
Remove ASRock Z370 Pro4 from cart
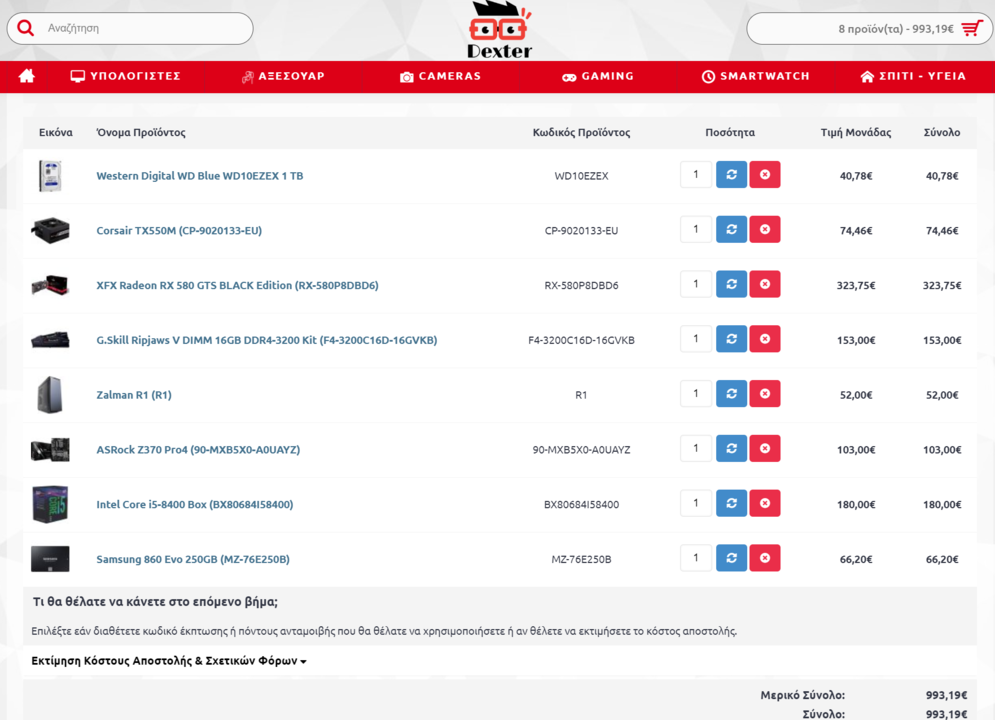point(765,448)
